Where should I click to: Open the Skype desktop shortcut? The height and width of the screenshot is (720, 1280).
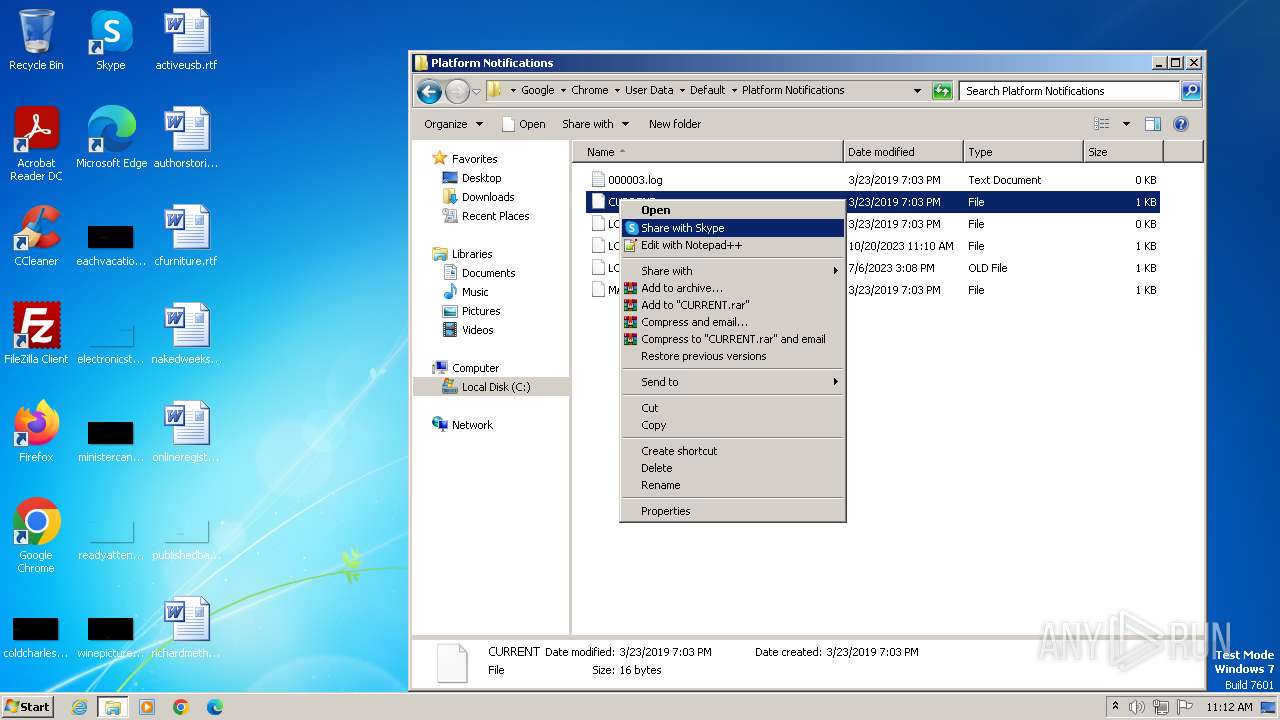110,40
